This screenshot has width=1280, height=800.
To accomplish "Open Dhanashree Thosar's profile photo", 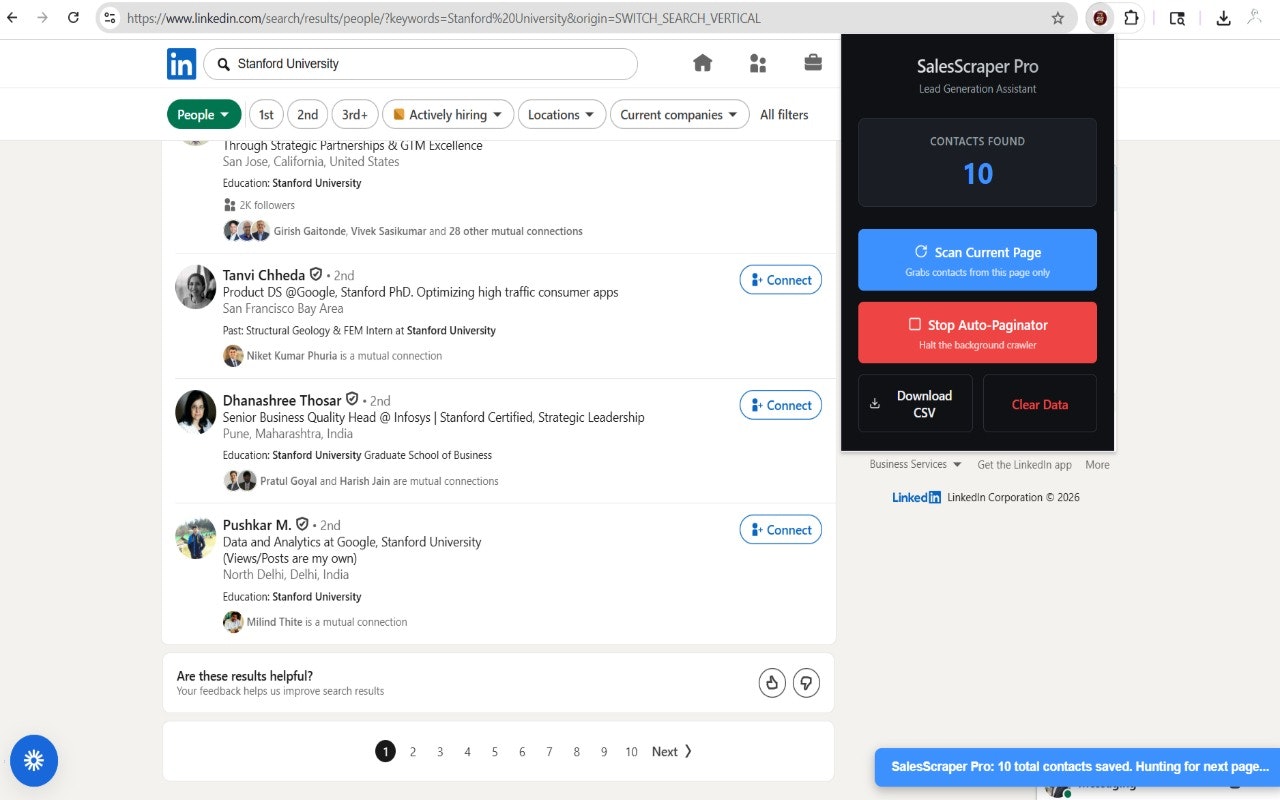I will pyautogui.click(x=196, y=412).
